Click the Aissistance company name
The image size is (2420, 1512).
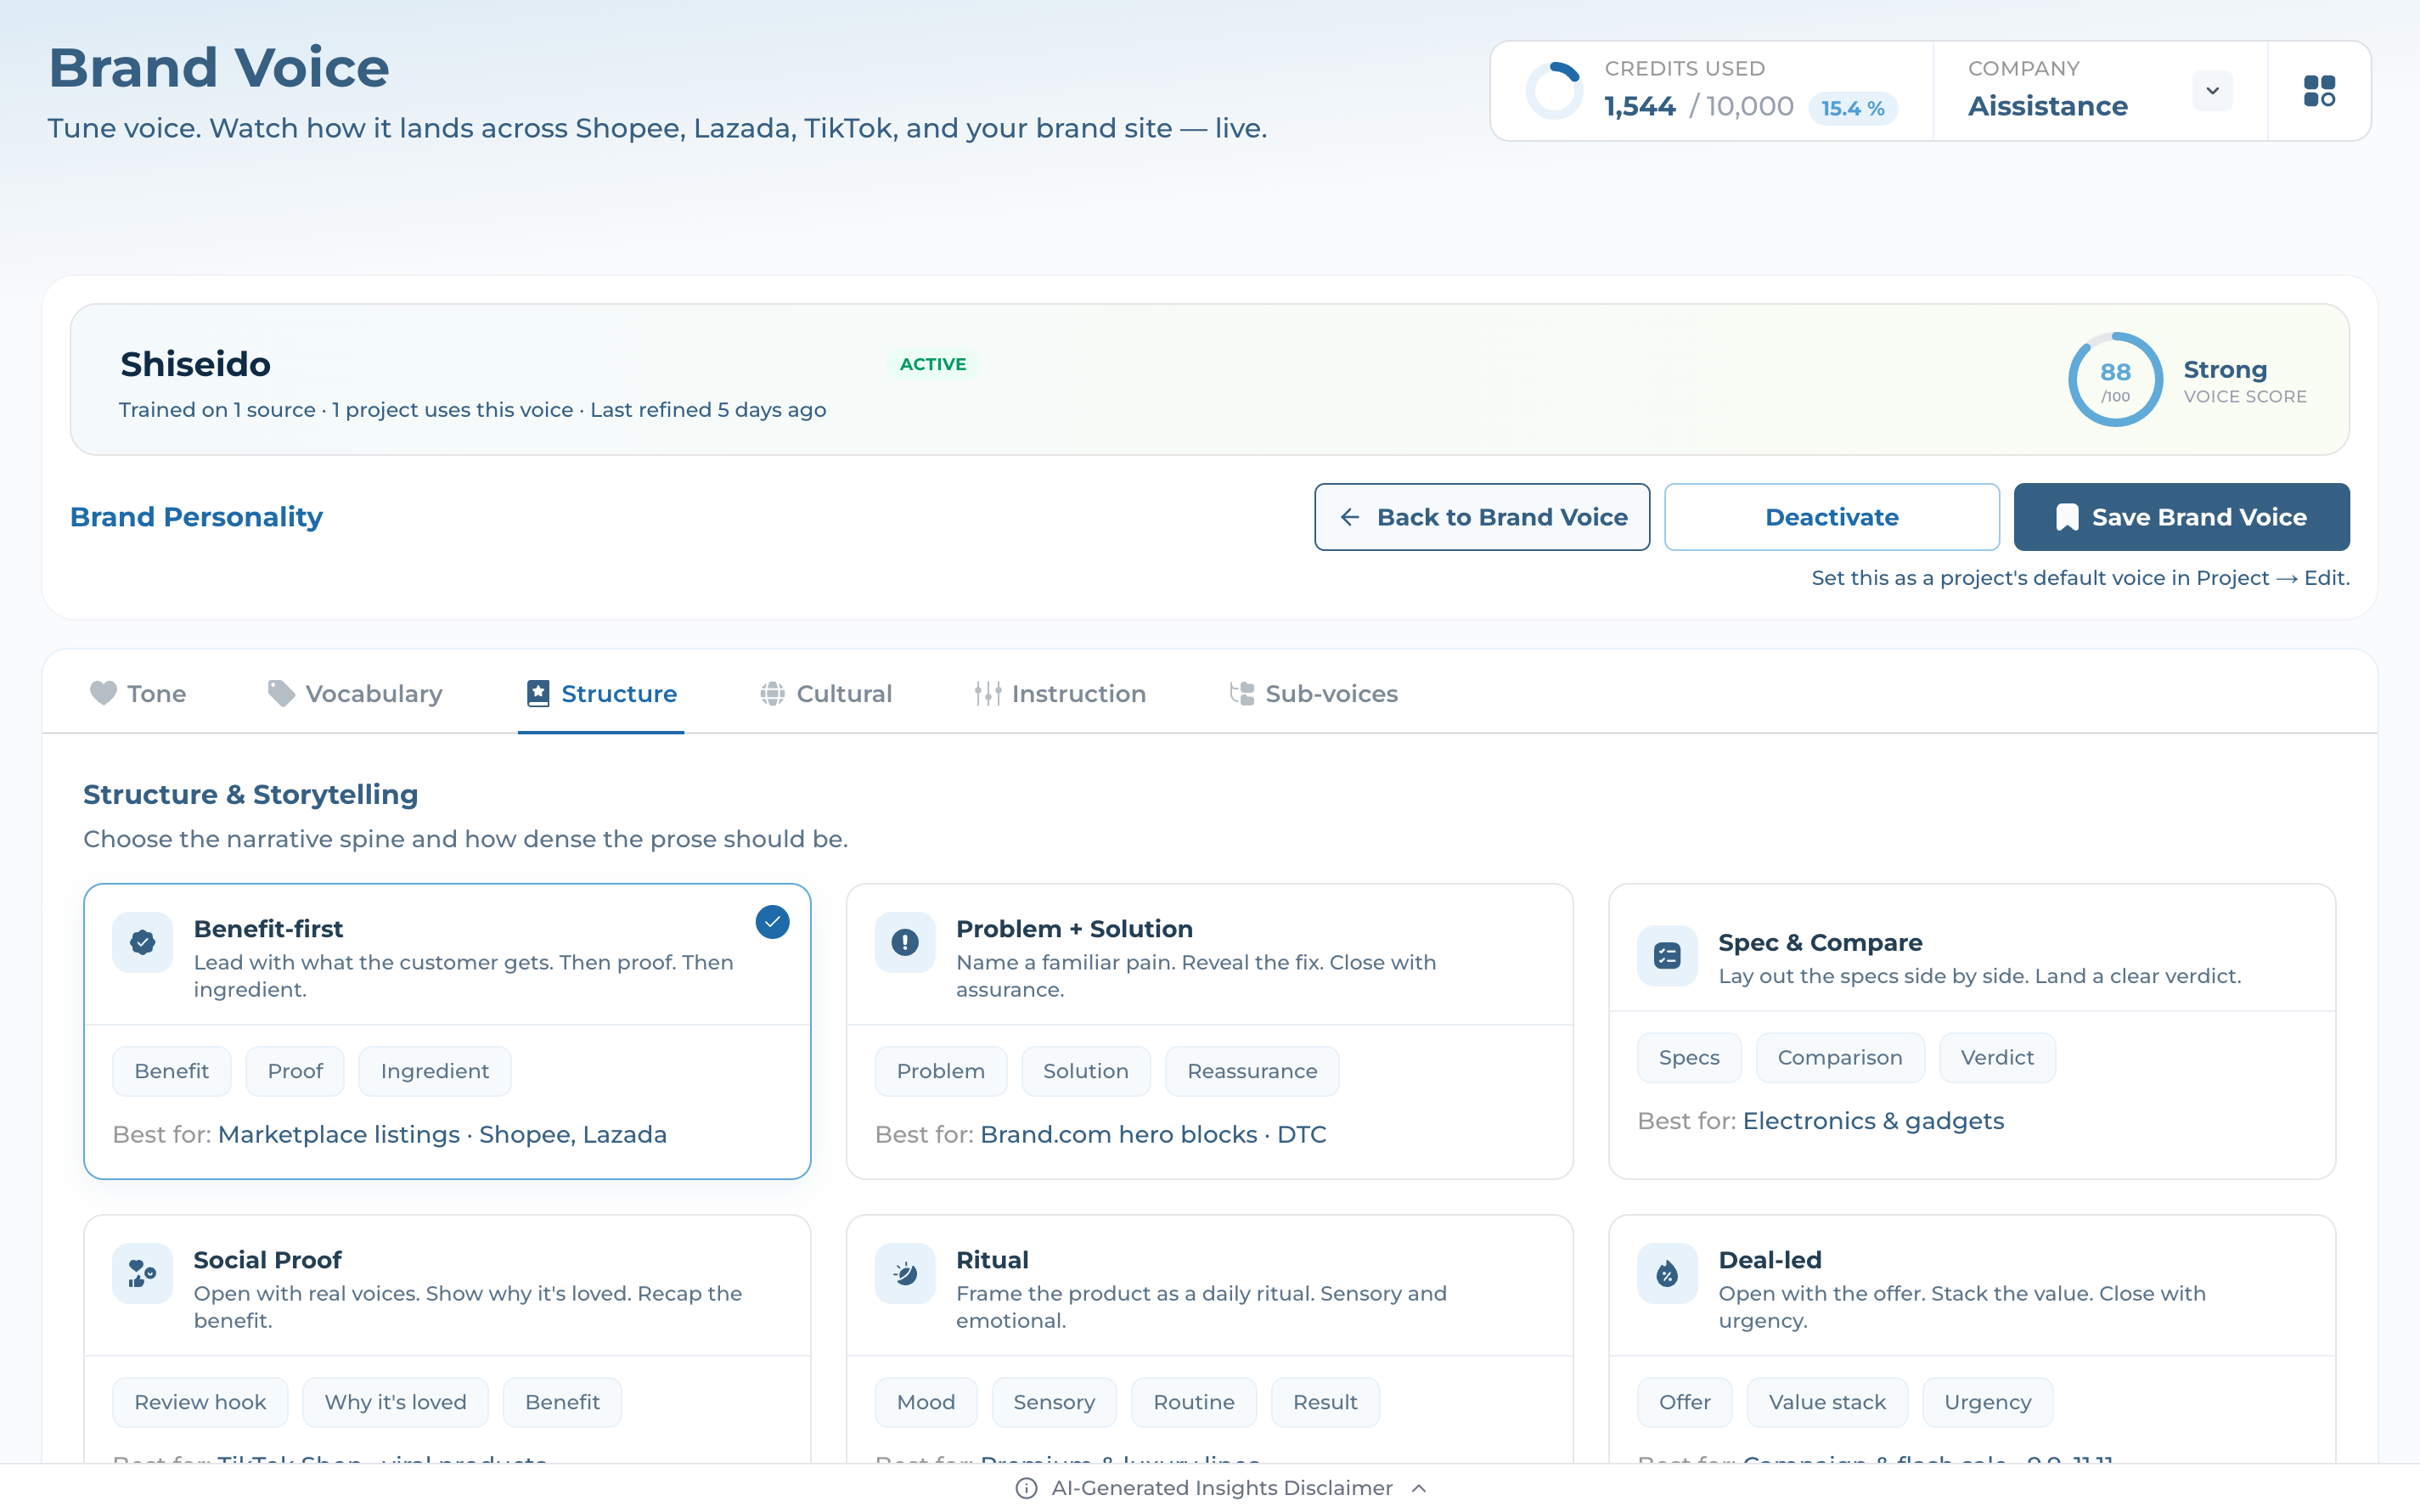2047,106
